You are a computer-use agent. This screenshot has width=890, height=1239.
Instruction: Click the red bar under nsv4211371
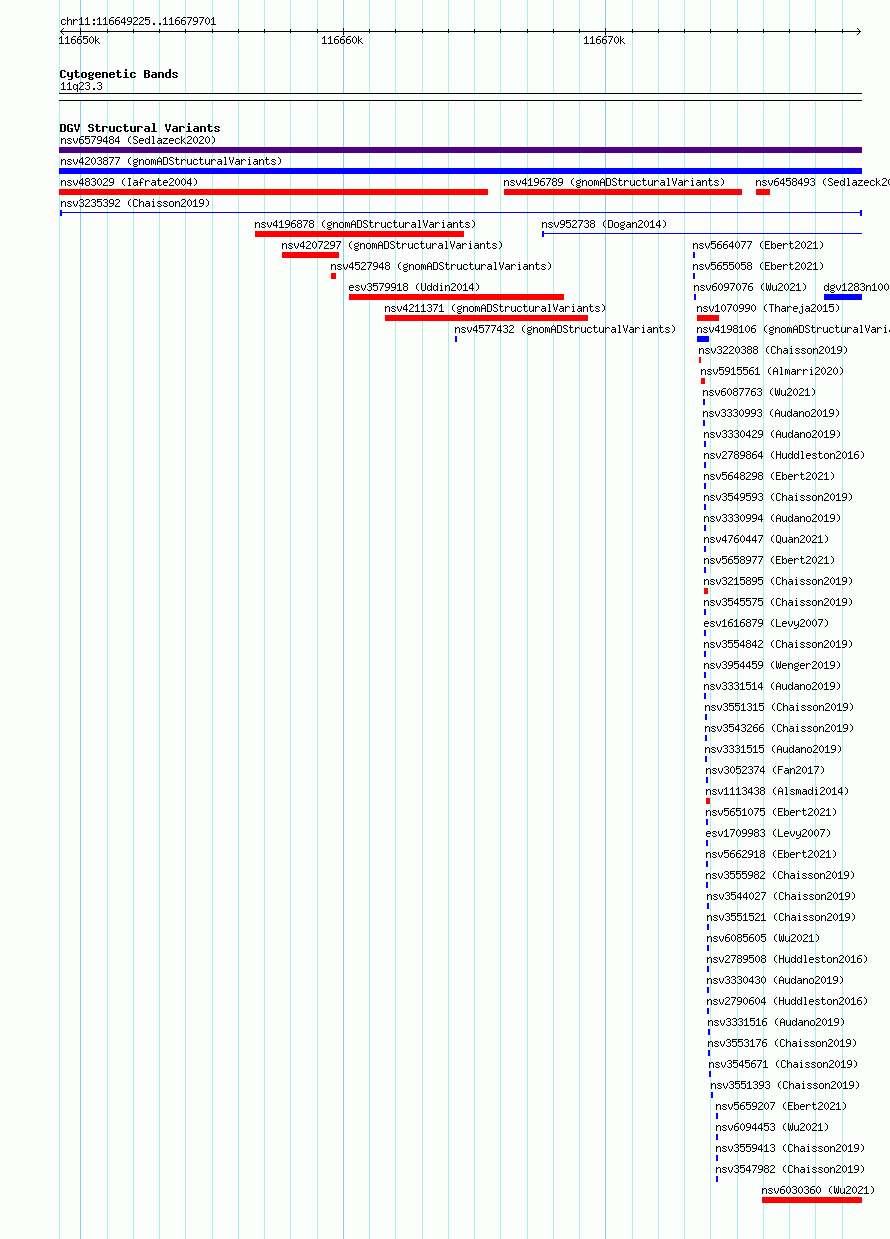pyautogui.click(x=486, y=318)
